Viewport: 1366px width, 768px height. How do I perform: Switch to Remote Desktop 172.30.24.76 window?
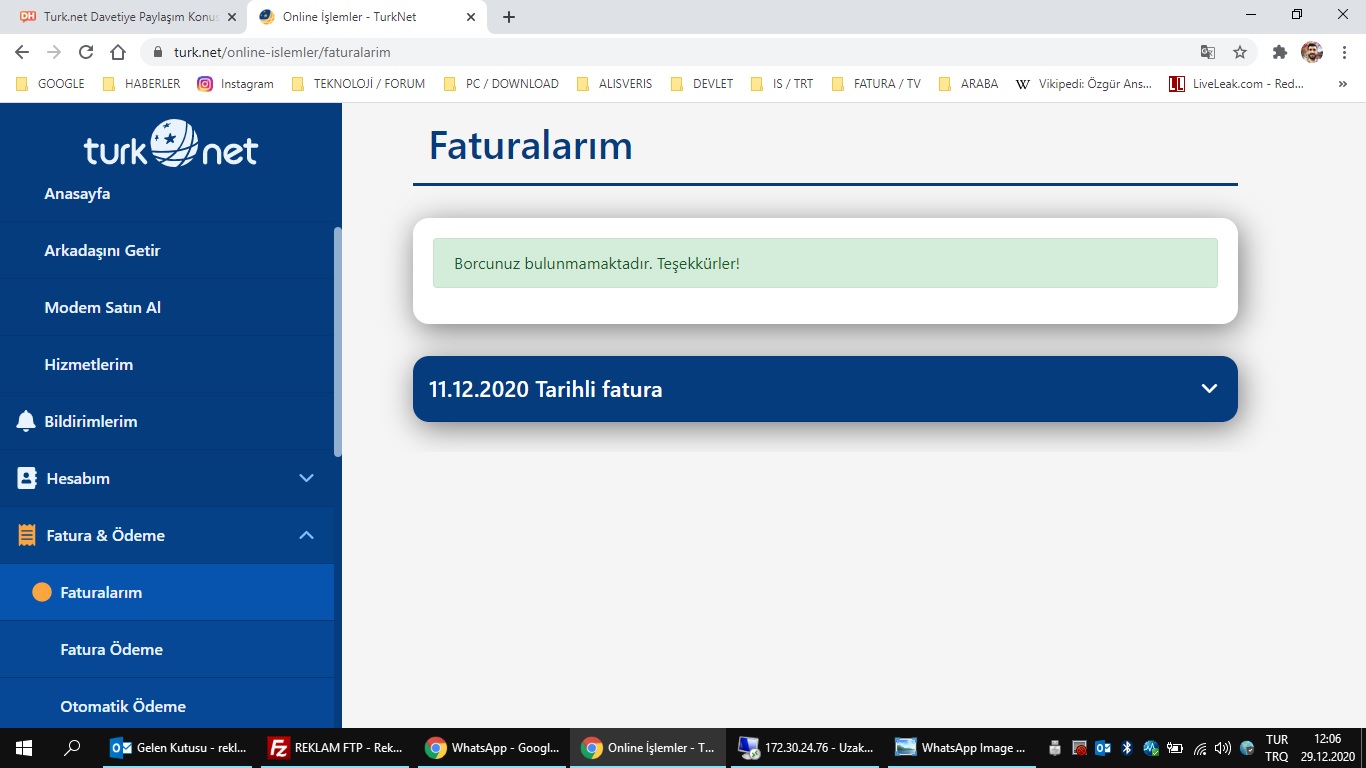(x=806, y=748)
